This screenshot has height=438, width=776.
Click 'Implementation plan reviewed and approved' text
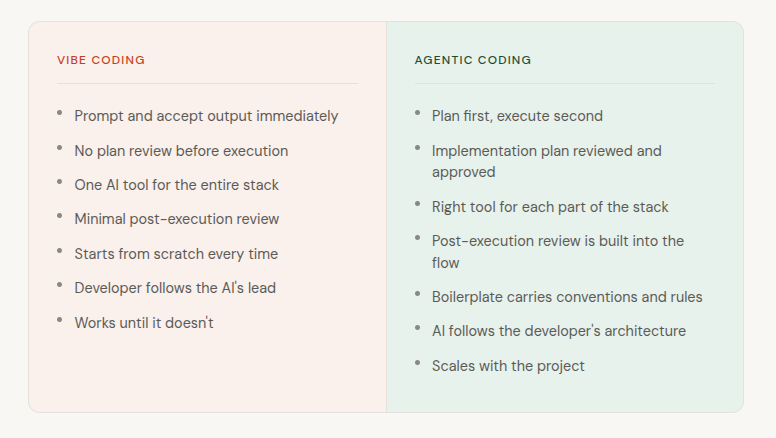click(547, 161)
